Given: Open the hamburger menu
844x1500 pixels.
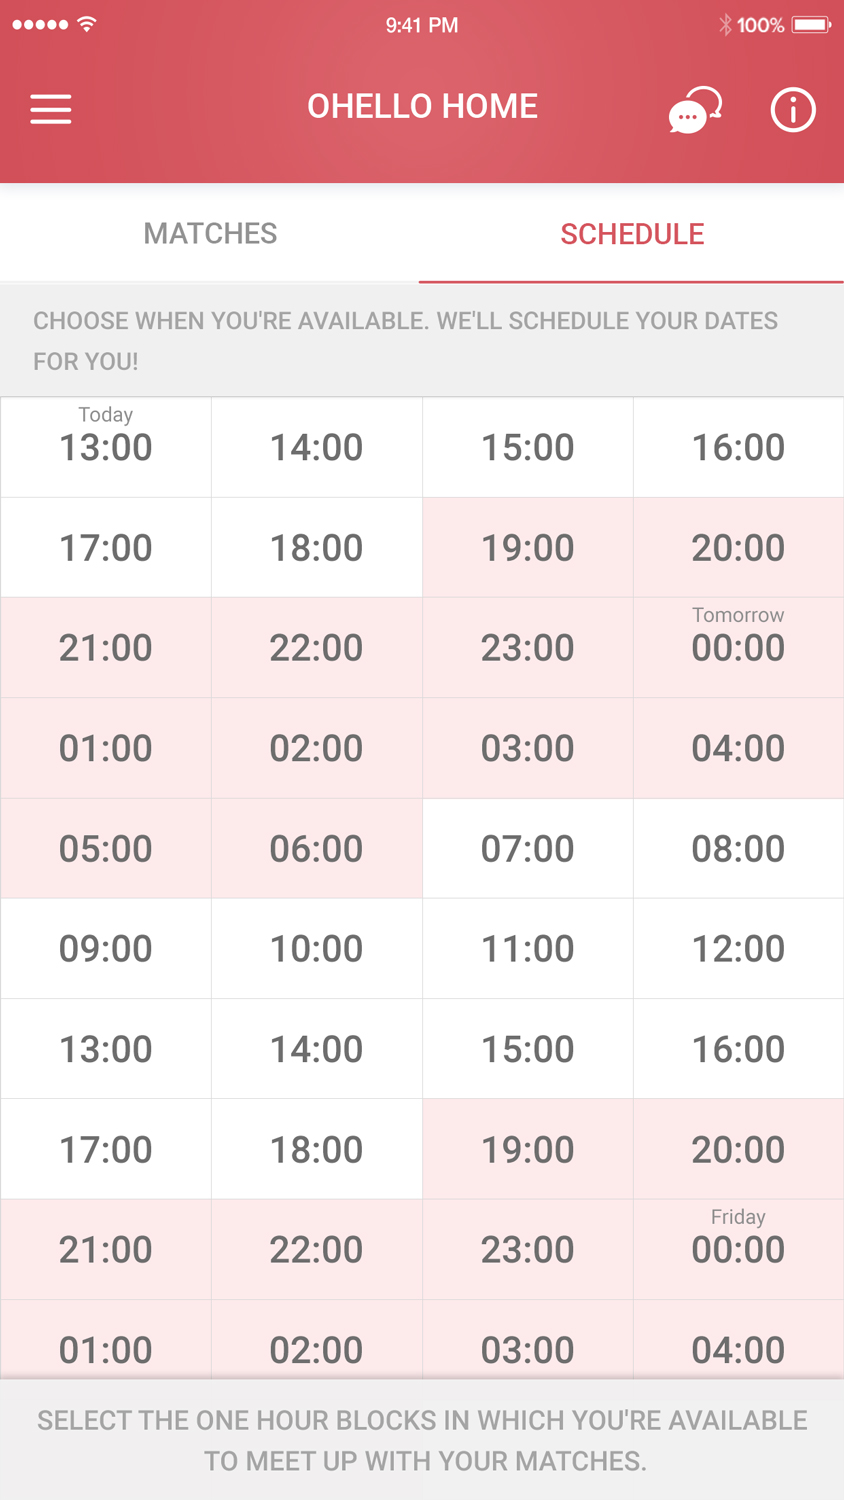Looking at the screenshot, I should point(51,109).
